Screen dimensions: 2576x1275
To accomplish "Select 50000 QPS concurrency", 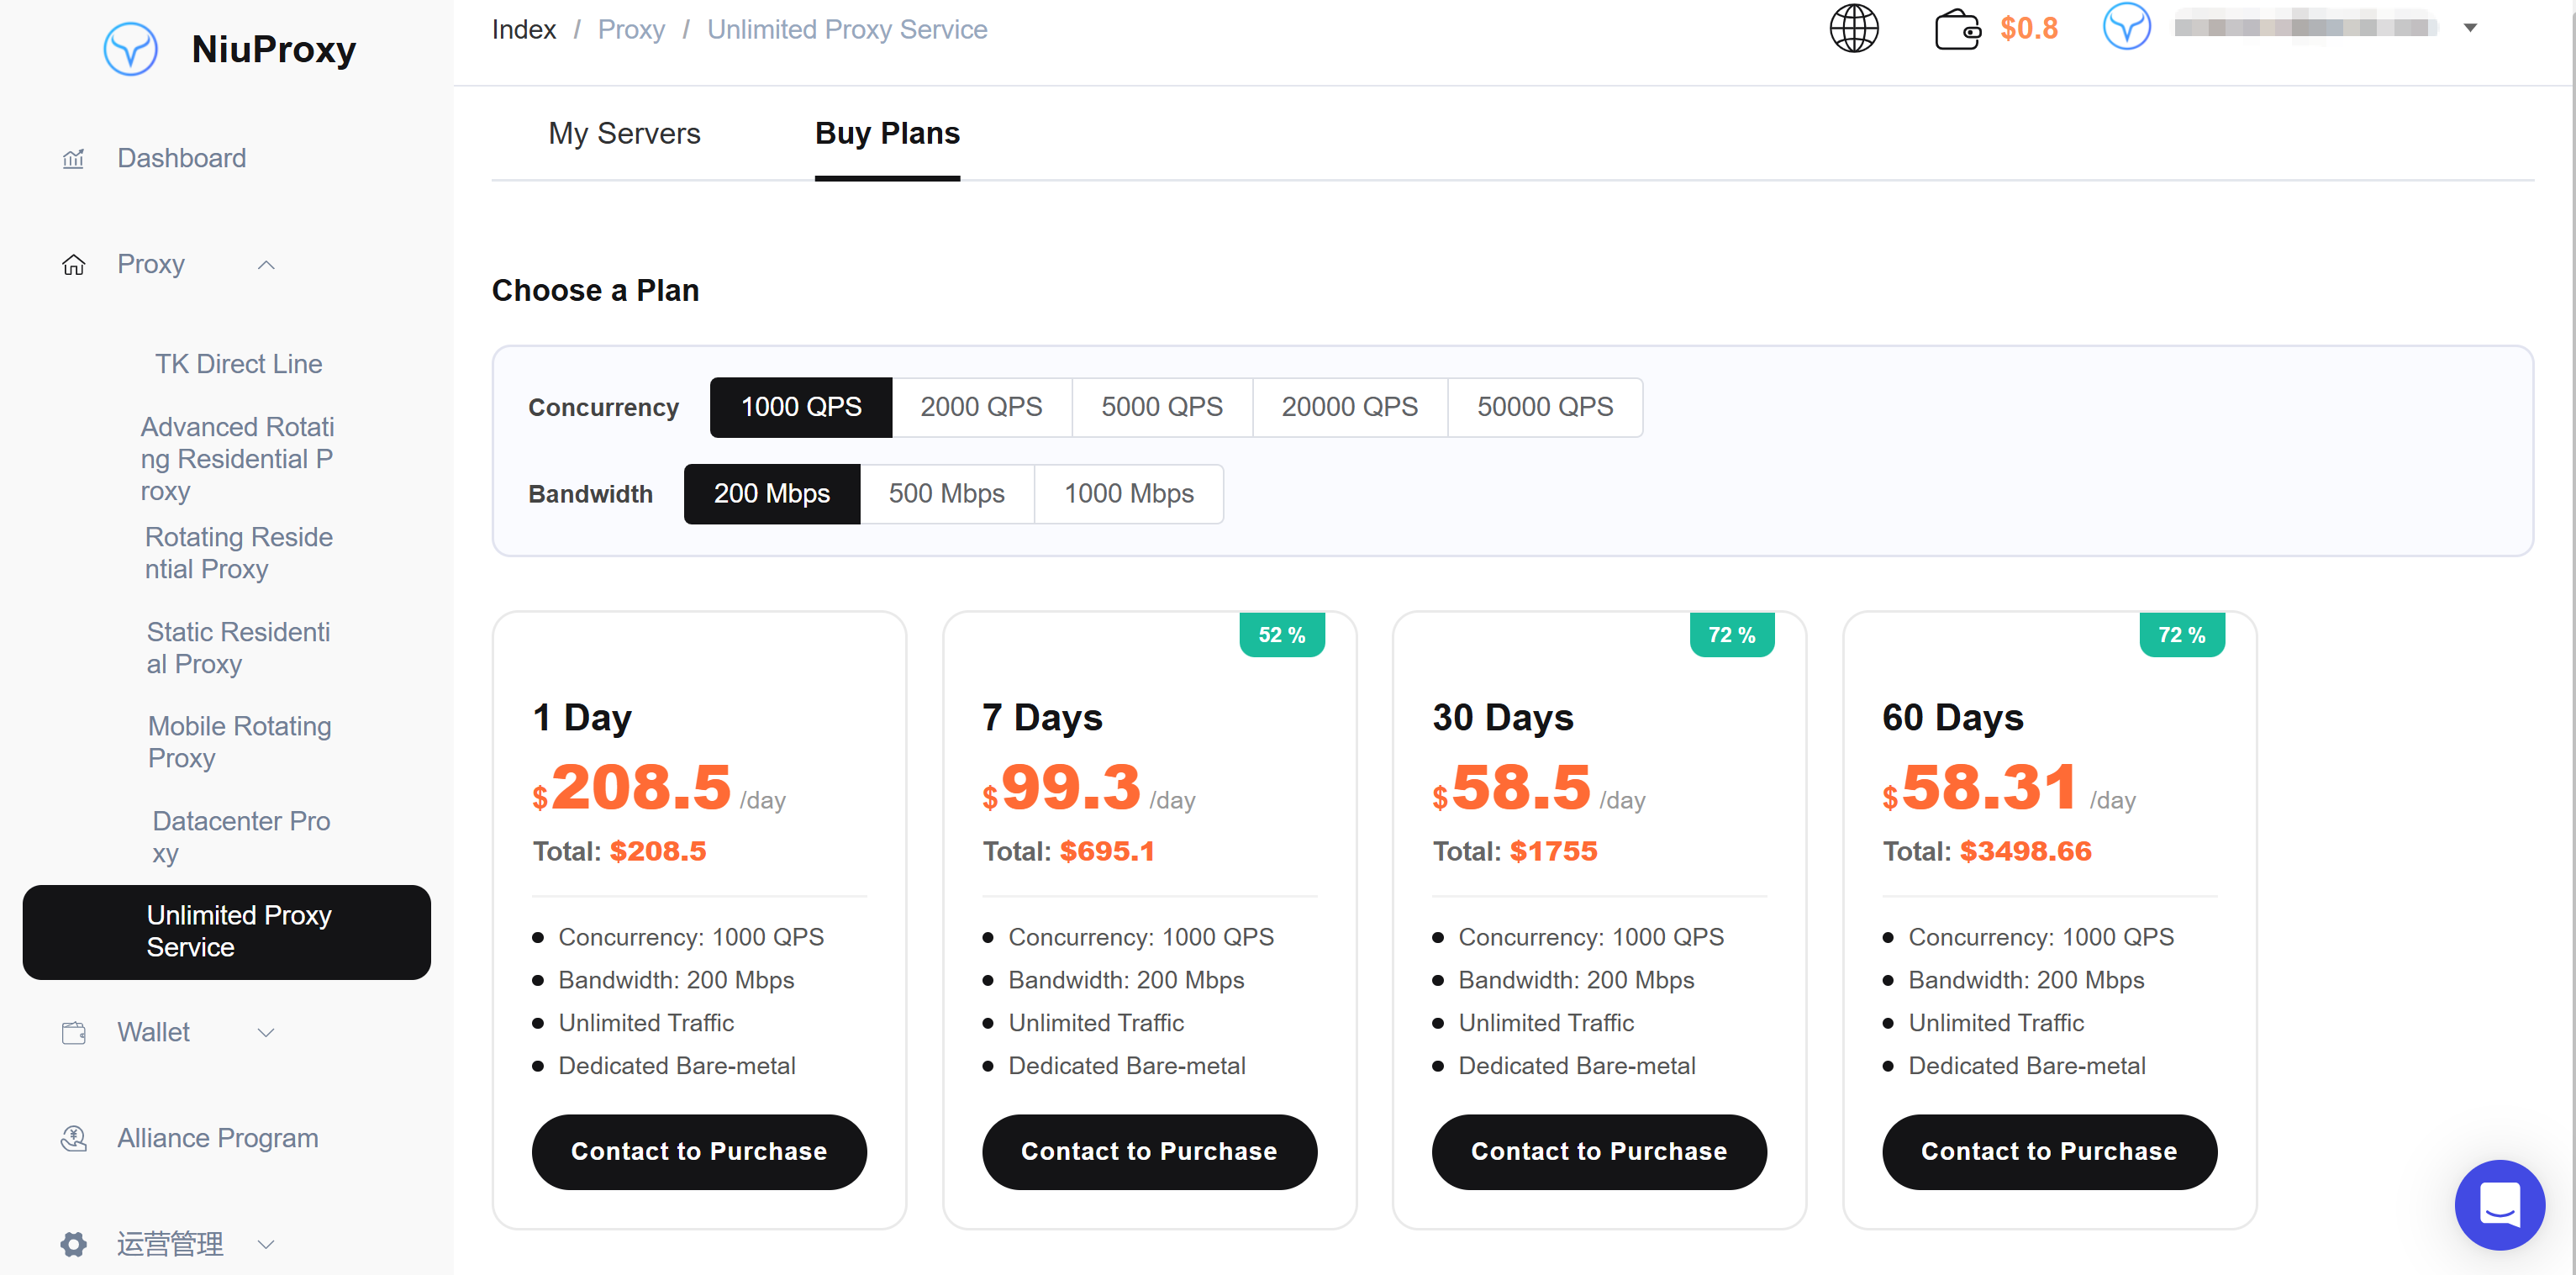I will (1545, 407).
